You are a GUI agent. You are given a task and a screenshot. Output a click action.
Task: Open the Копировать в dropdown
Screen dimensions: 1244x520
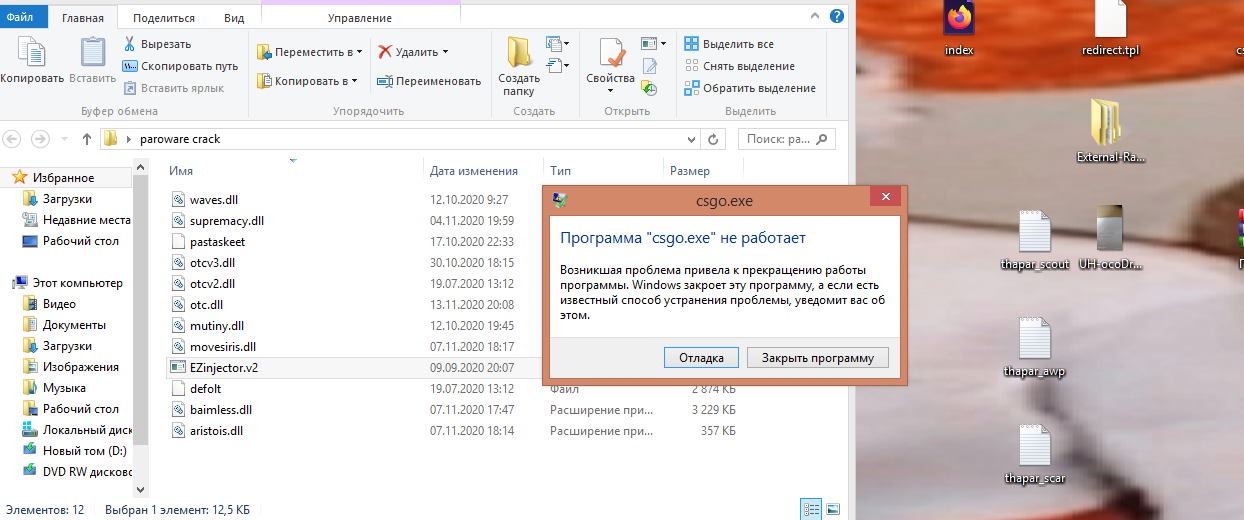307,81
